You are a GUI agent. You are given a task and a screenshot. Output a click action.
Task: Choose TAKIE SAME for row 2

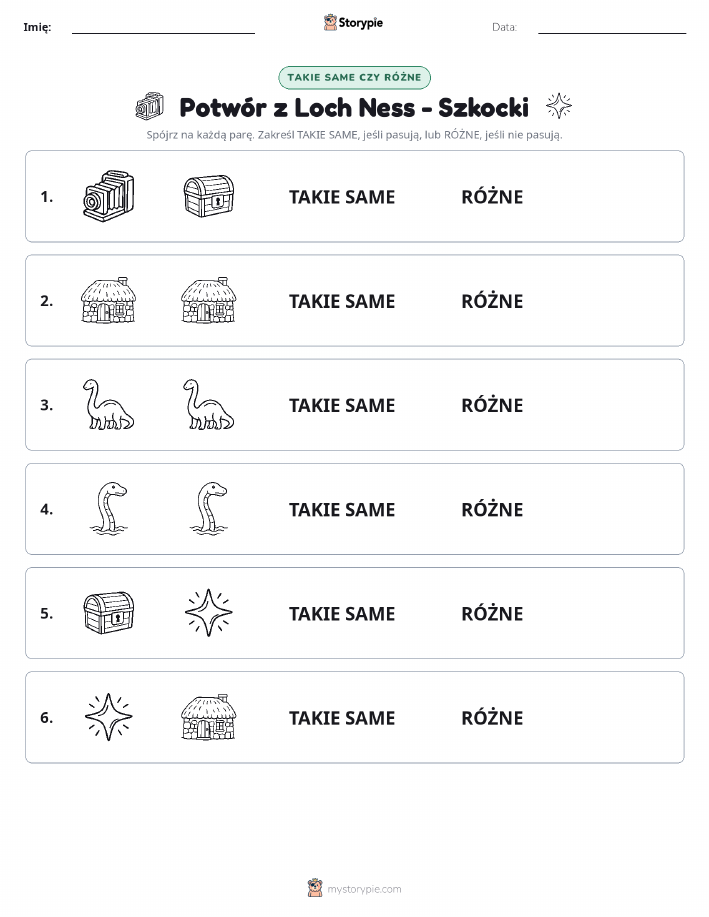pyautogui.click(x=342, y=301)
